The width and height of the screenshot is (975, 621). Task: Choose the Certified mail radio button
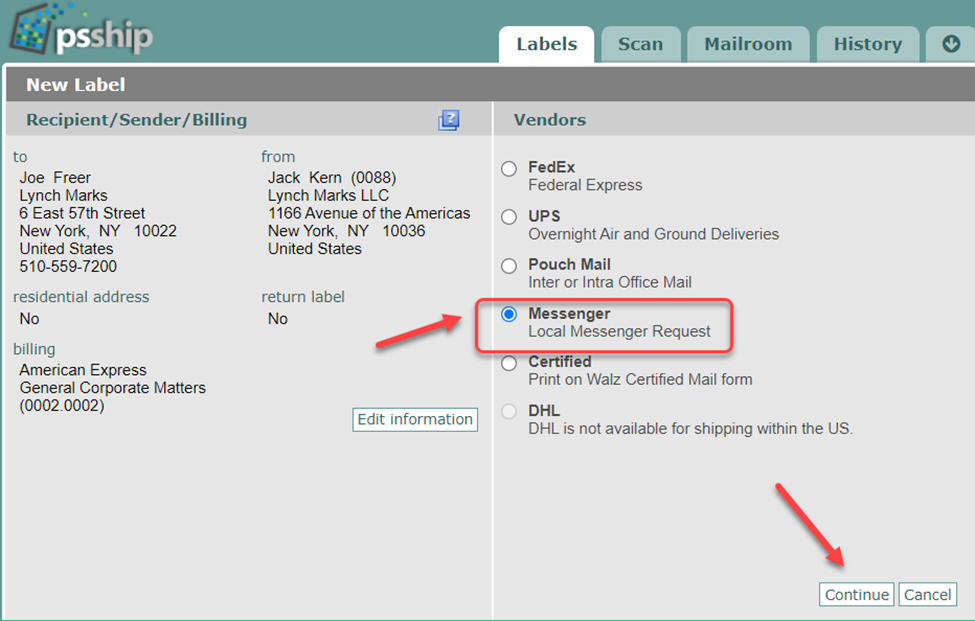coord(509,363)
